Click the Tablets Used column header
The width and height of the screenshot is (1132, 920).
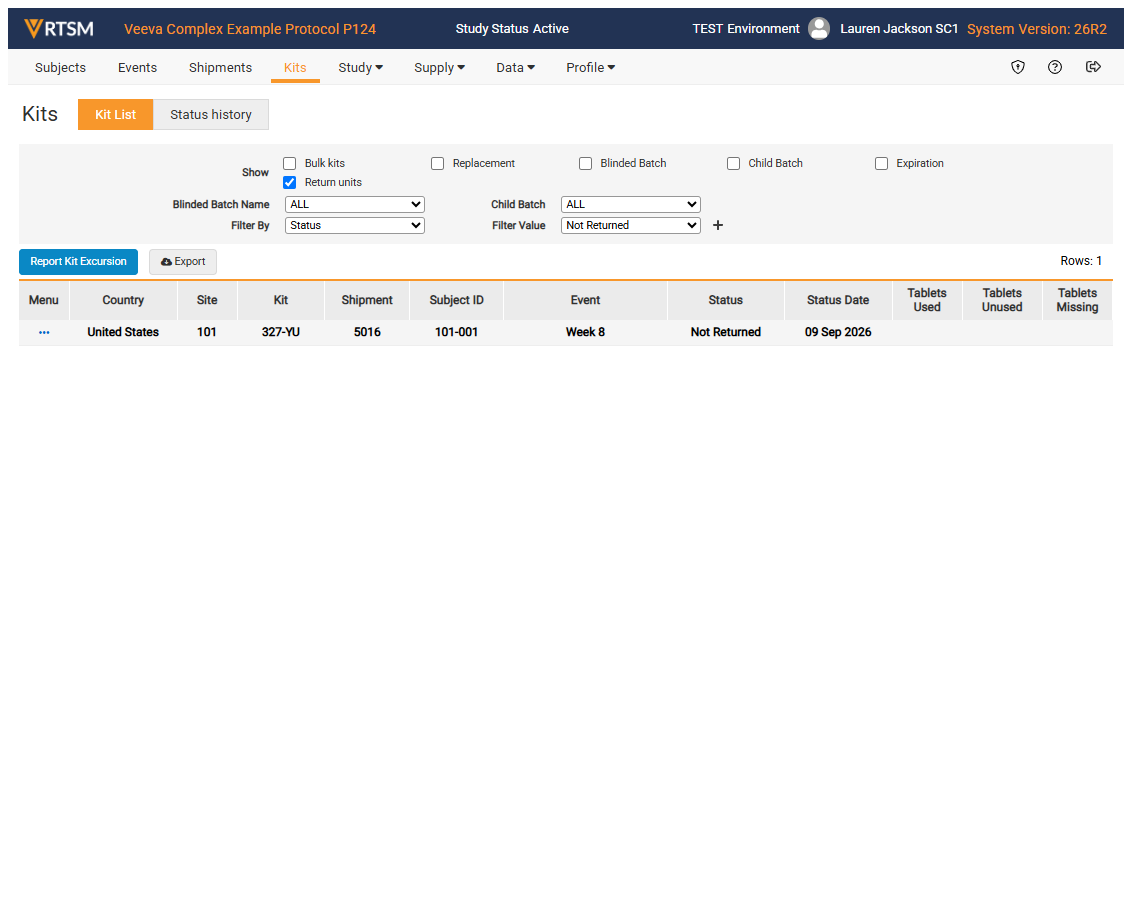(x=927, y=300)
